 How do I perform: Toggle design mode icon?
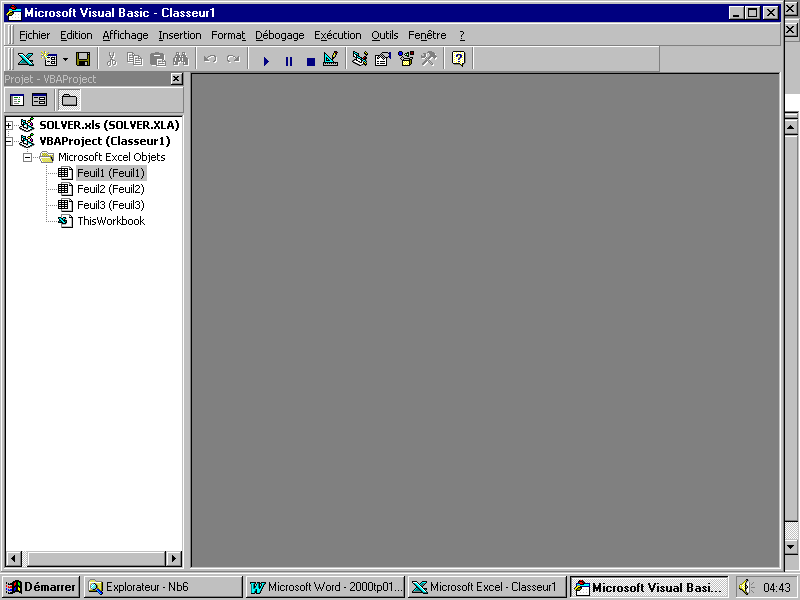pyautogui.click(x=331, y=59)
